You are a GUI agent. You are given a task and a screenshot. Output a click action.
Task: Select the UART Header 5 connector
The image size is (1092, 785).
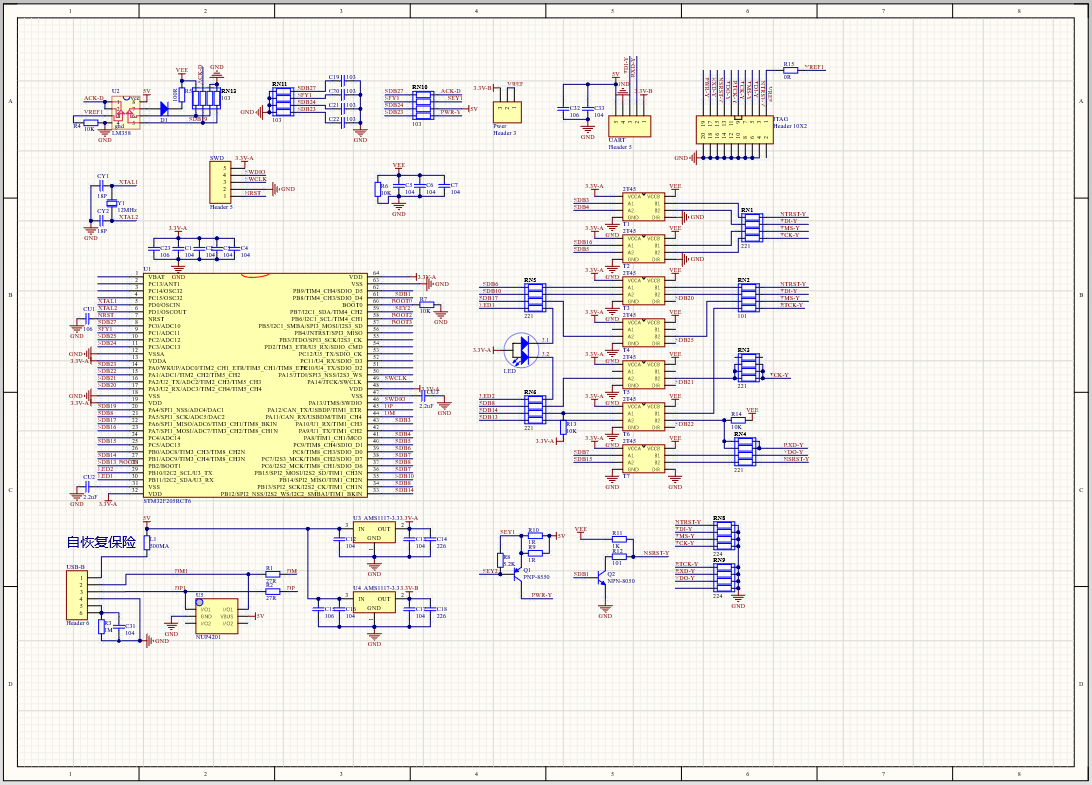pos(629,126)
